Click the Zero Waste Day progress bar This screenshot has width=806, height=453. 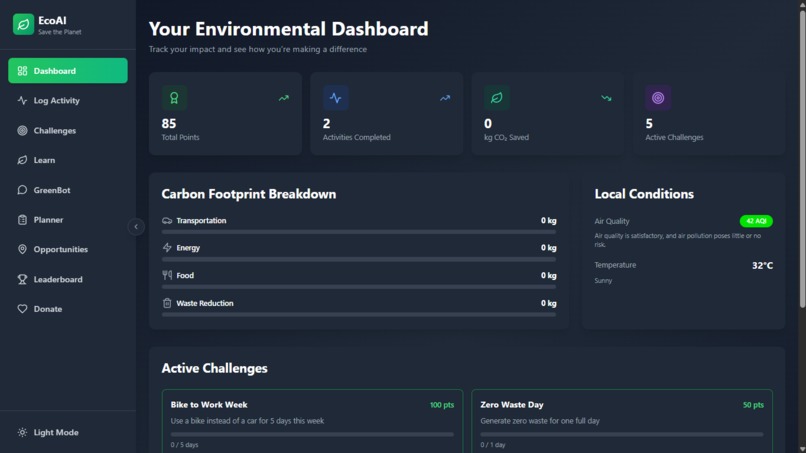pyautogui.click(x=622, y=434)
